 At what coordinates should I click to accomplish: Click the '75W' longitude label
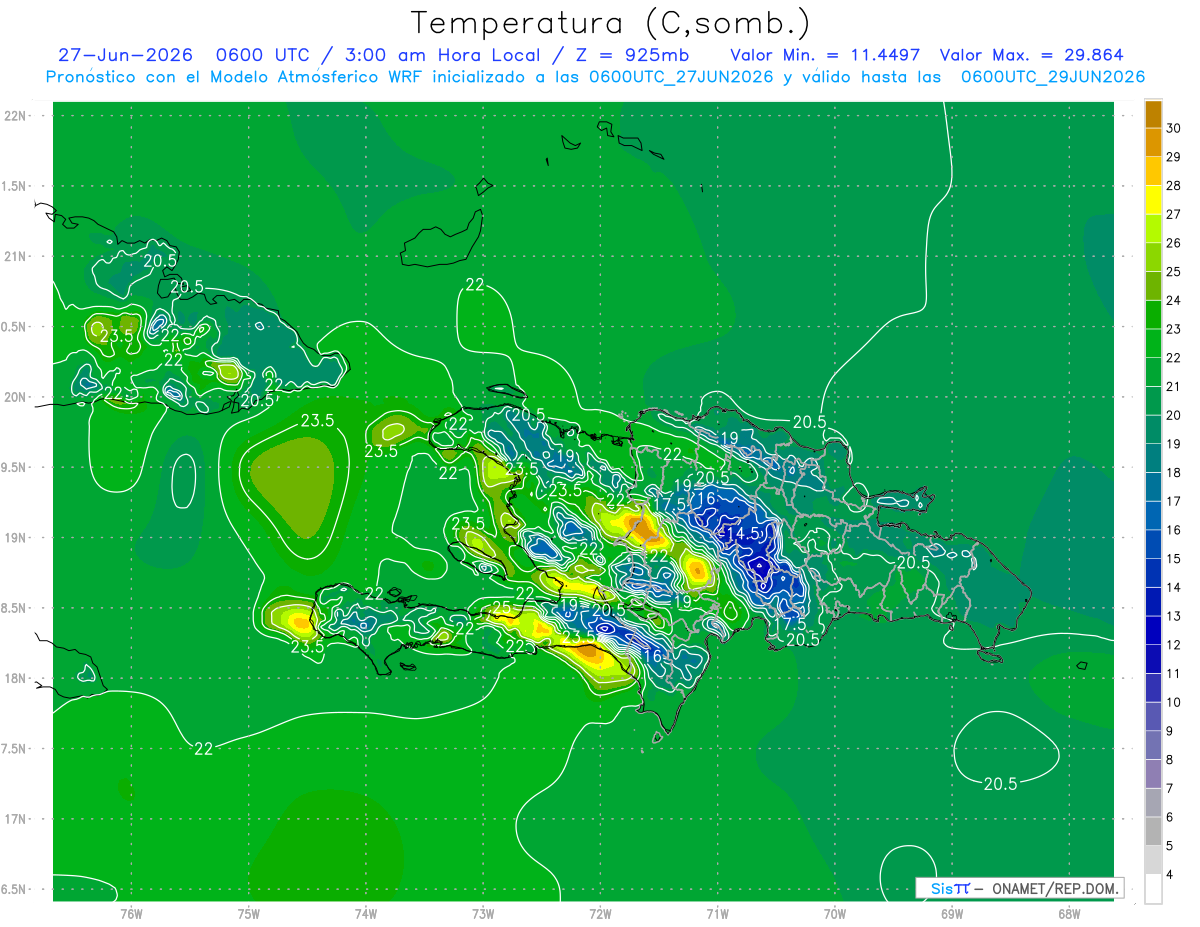(249, 913)
